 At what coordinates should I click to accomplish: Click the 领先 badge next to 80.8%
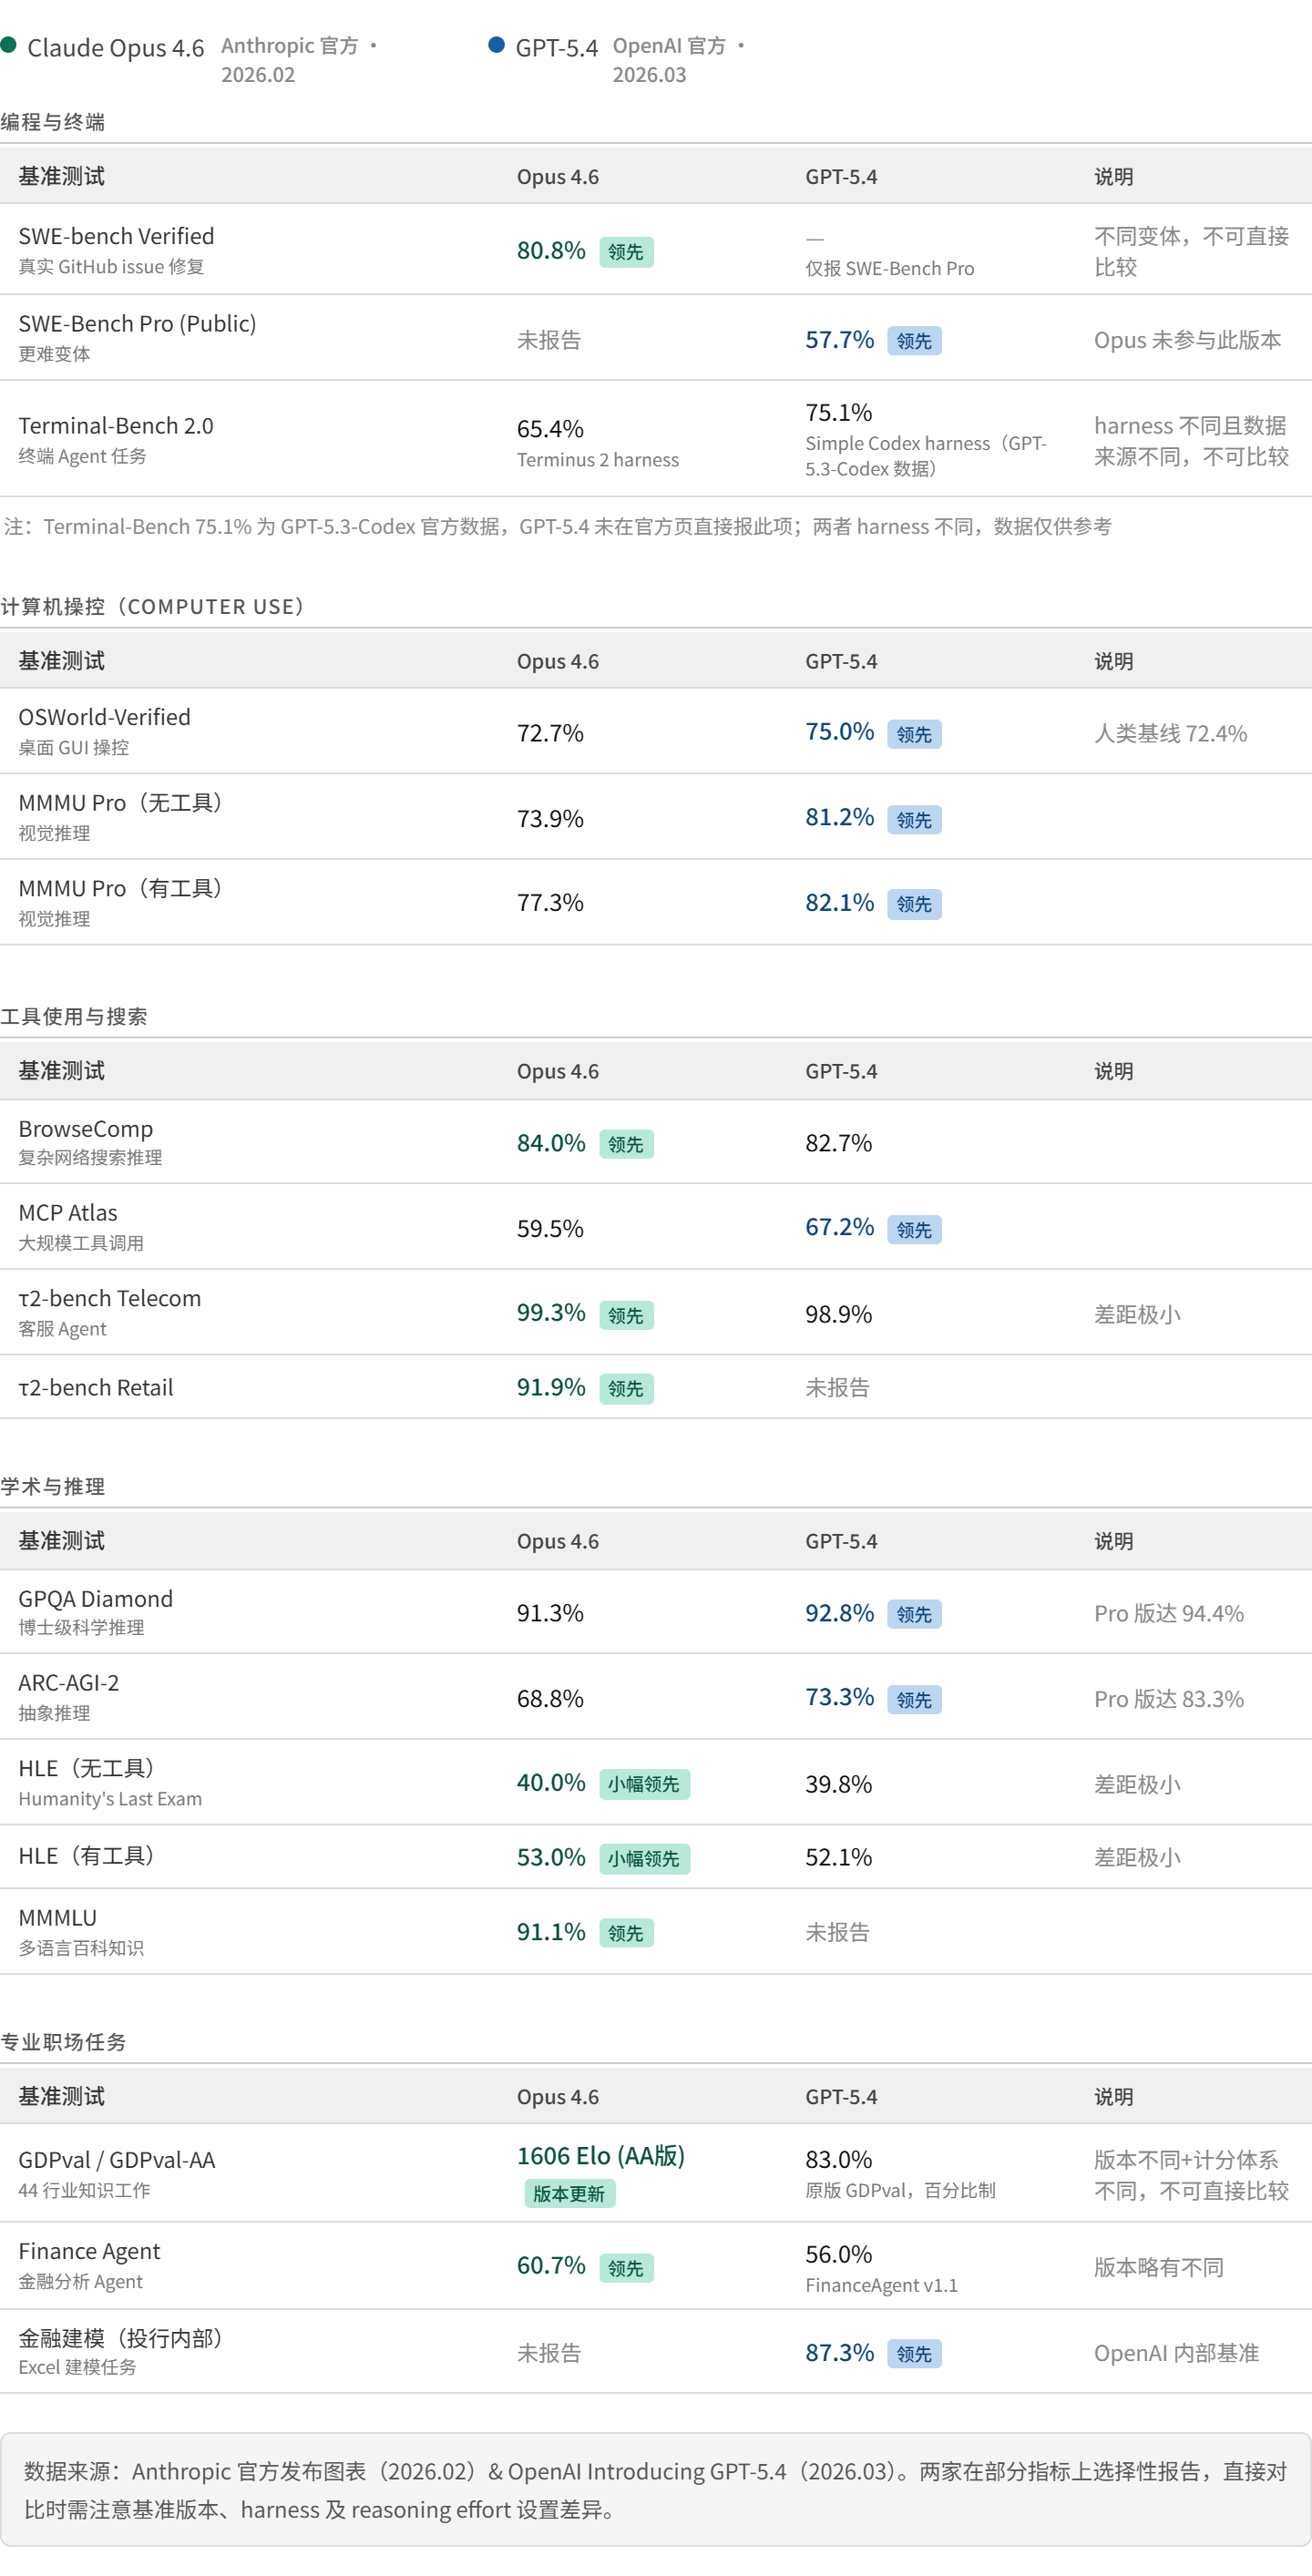626,252
